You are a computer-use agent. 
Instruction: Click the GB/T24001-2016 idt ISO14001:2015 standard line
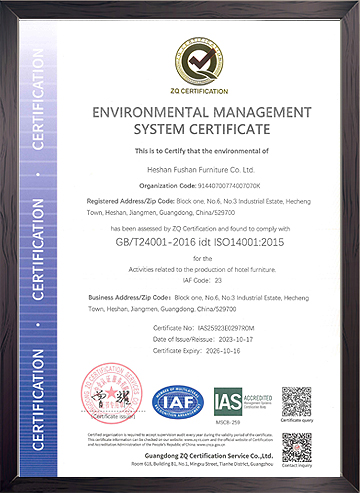coord(200,242)
